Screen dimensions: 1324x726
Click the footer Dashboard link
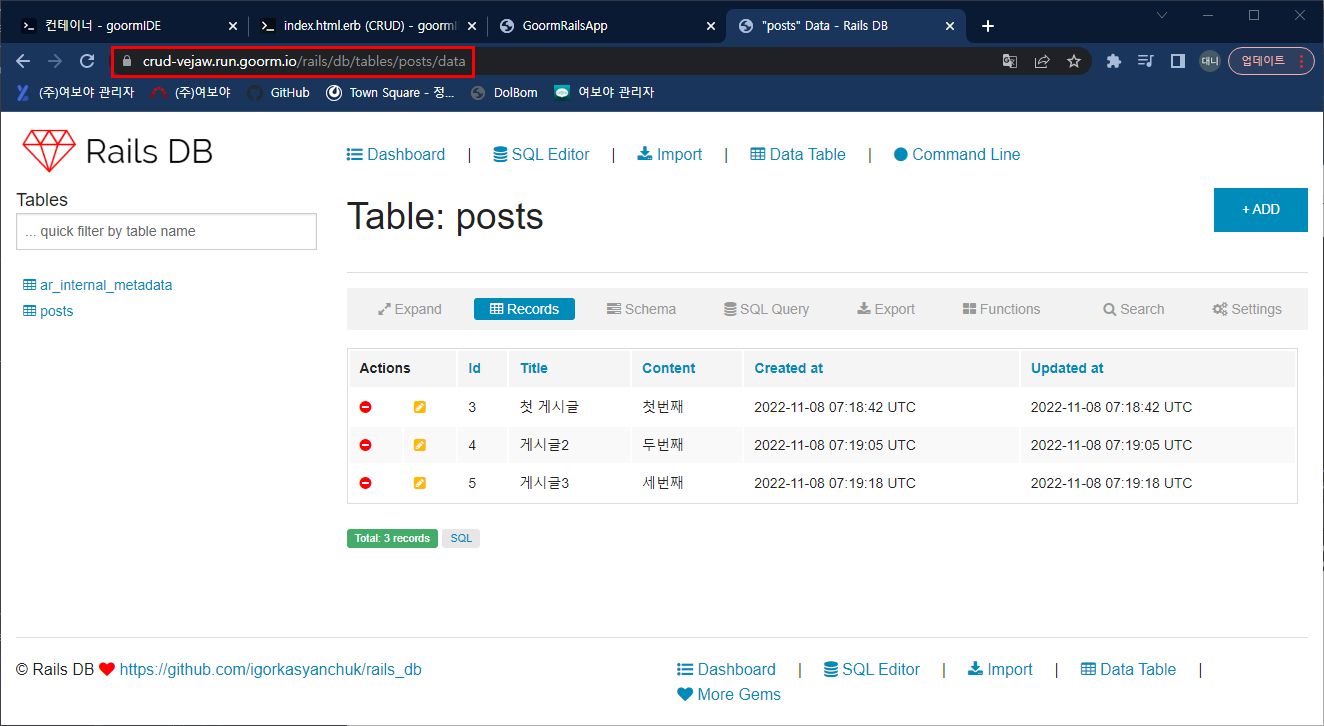coord(726,670)
